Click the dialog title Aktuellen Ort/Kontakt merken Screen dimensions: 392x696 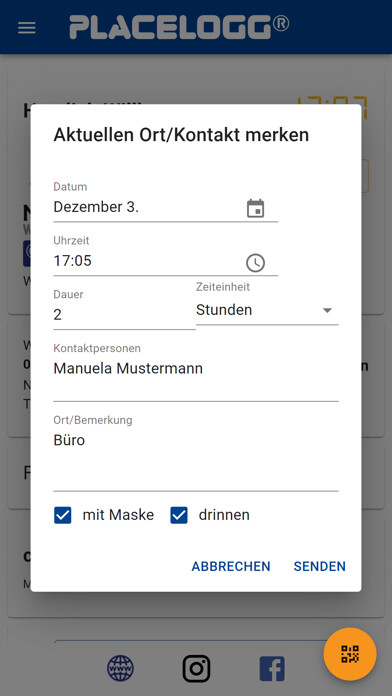click(181, 134)
